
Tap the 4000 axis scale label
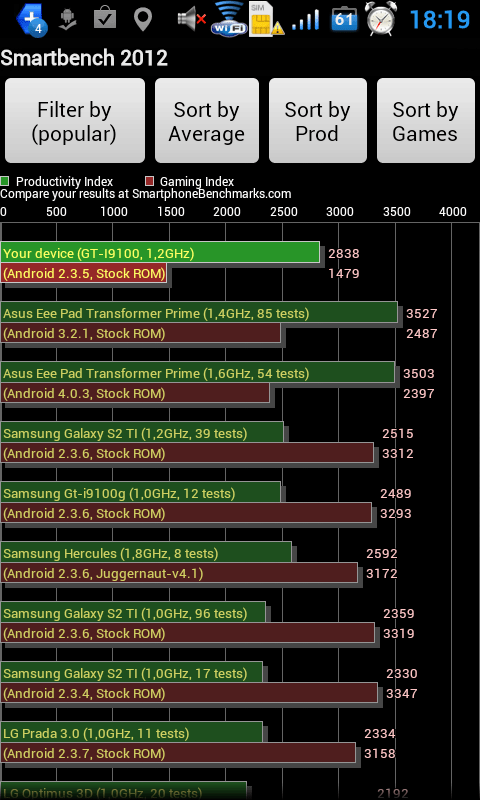tap(453, 212)
